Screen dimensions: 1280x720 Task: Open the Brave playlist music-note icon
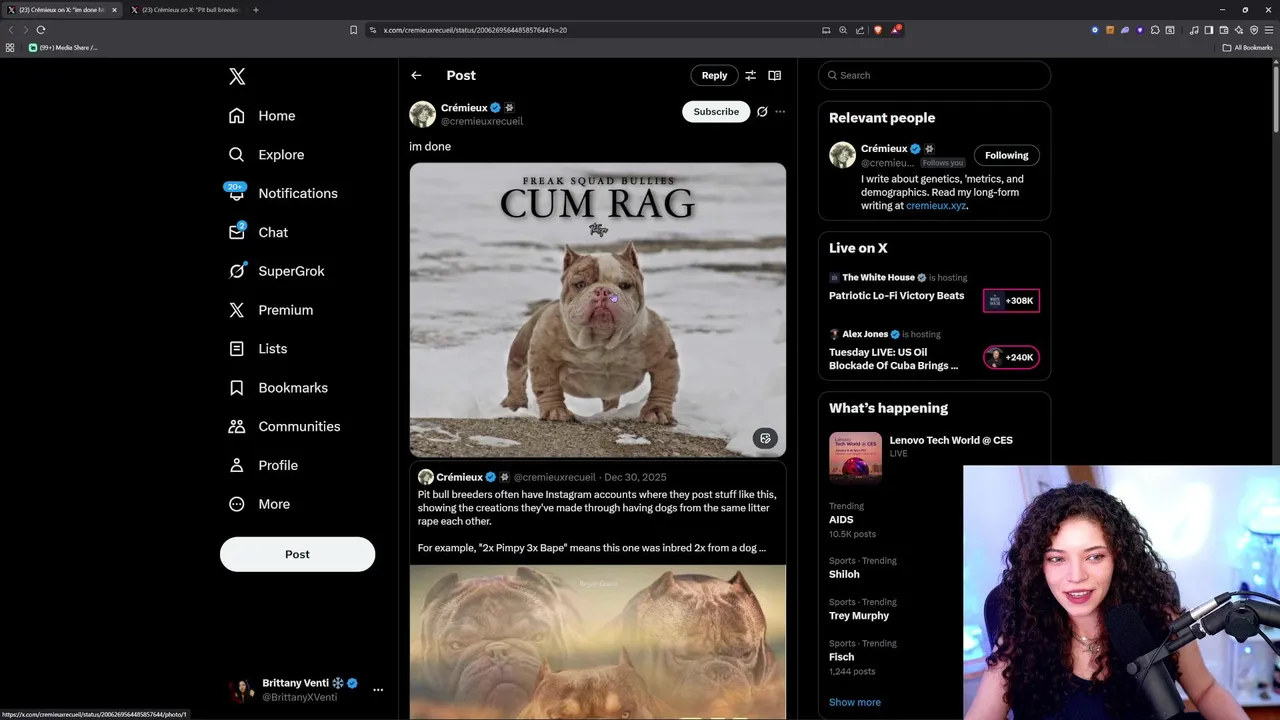tap(1194, 30)
